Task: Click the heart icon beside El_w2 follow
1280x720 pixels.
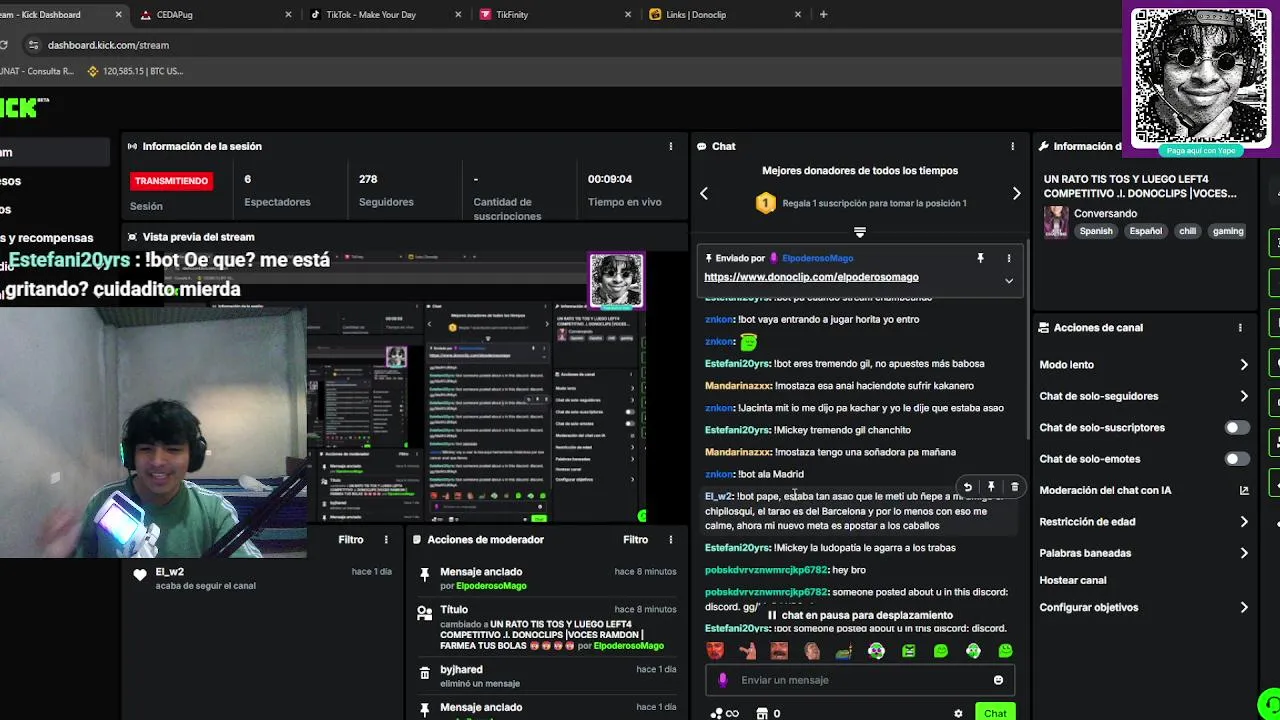Action: click(140, 575)
